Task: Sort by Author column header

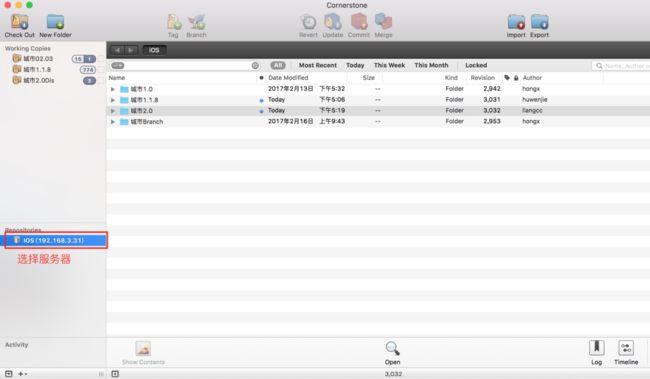Action: point(532,78)
